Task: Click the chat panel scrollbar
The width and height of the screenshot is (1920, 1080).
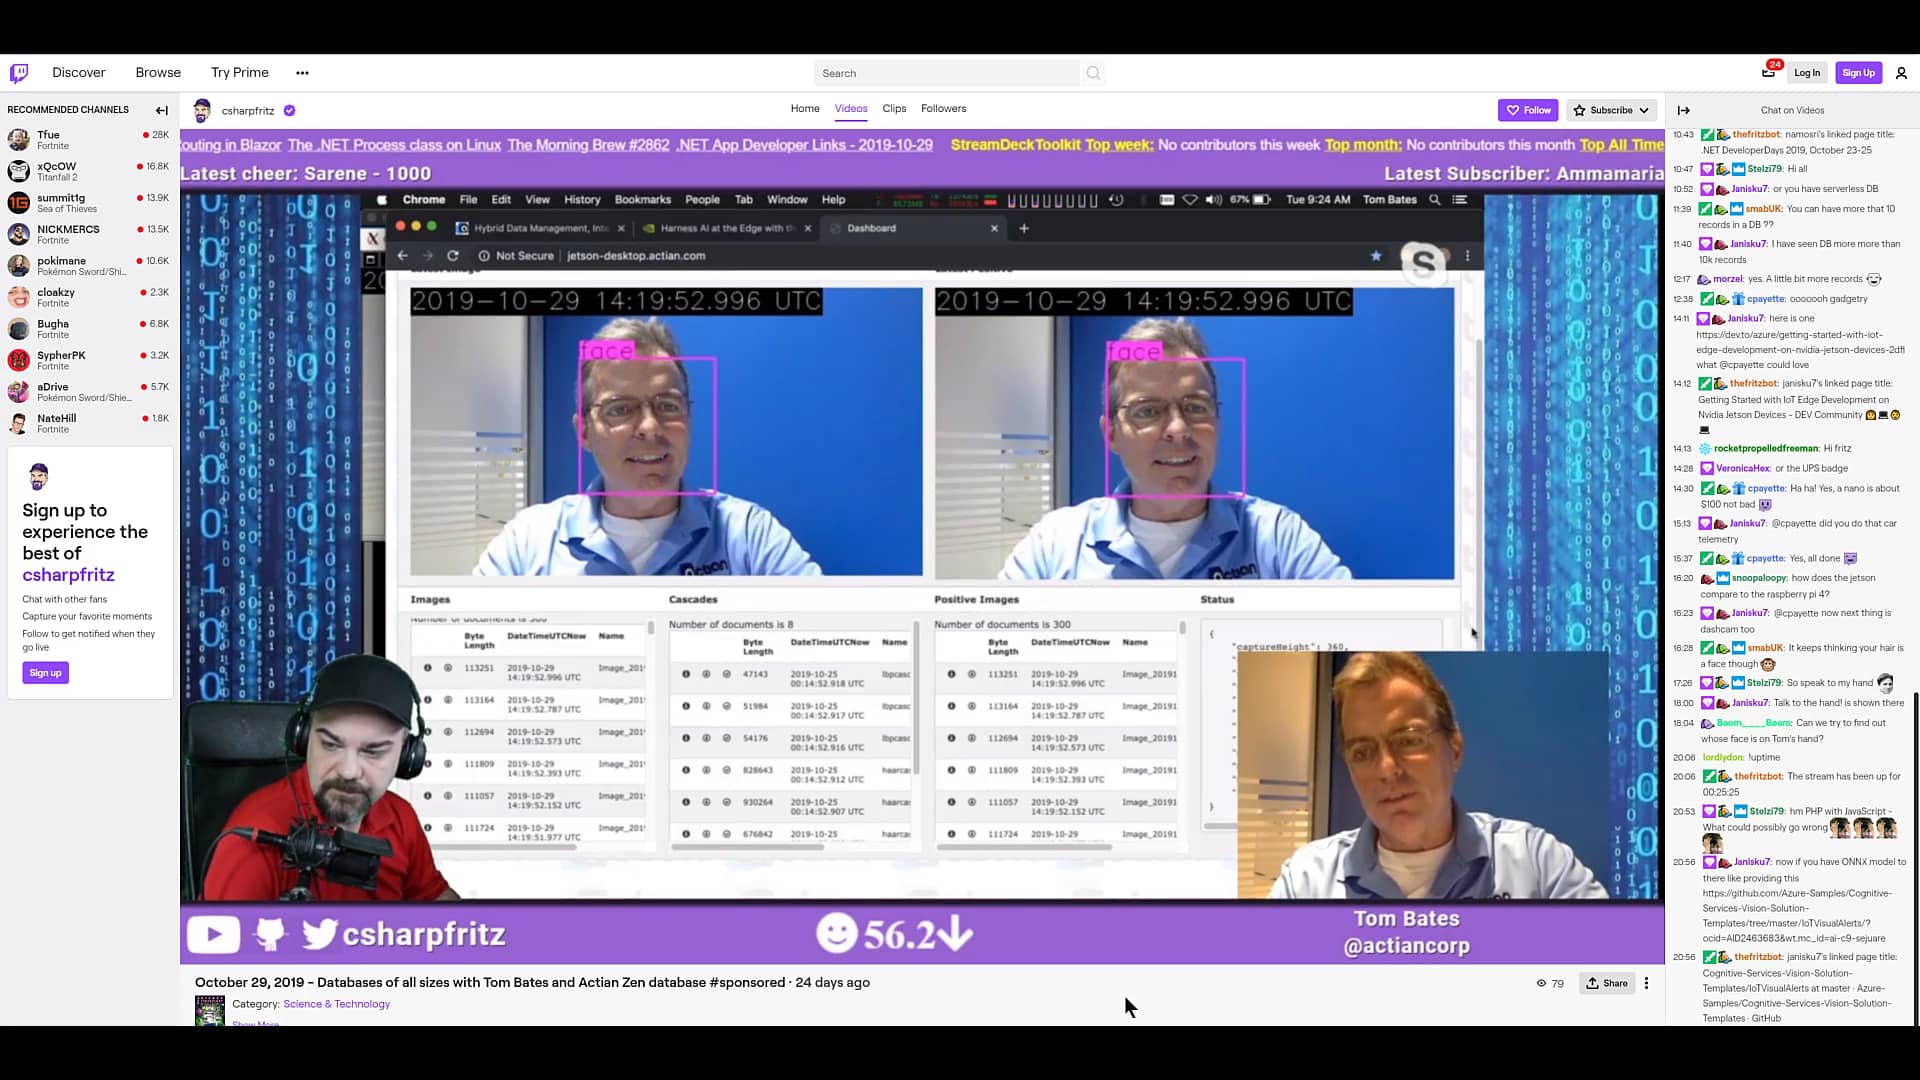Action: (1915, 858)
